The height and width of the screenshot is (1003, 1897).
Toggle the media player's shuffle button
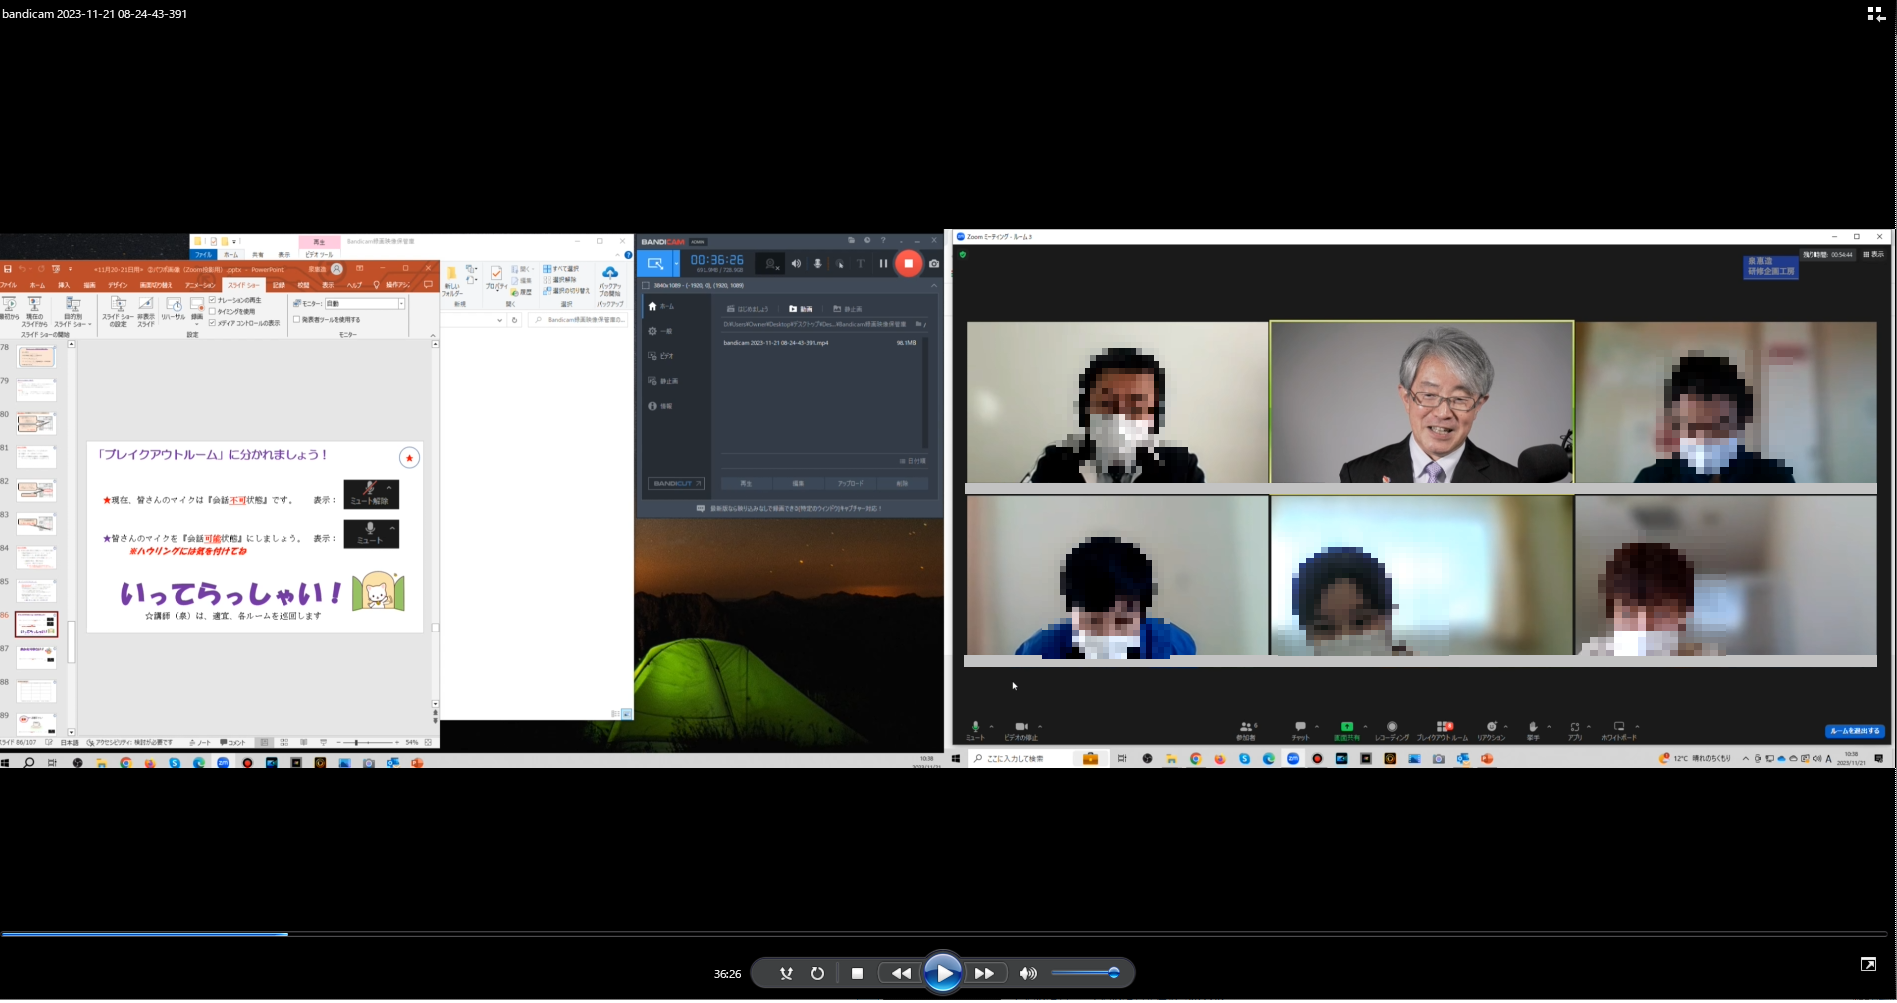point(786,973)
